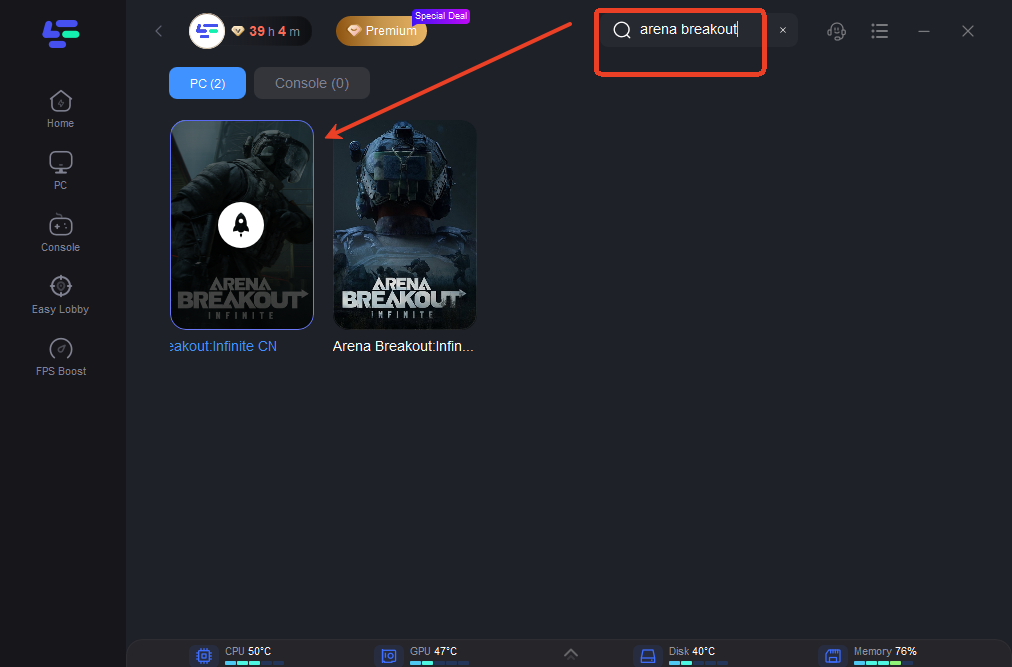Open Easy Lobby from sidebar
Screen dimensions: 1012x667
click(60, 294)
